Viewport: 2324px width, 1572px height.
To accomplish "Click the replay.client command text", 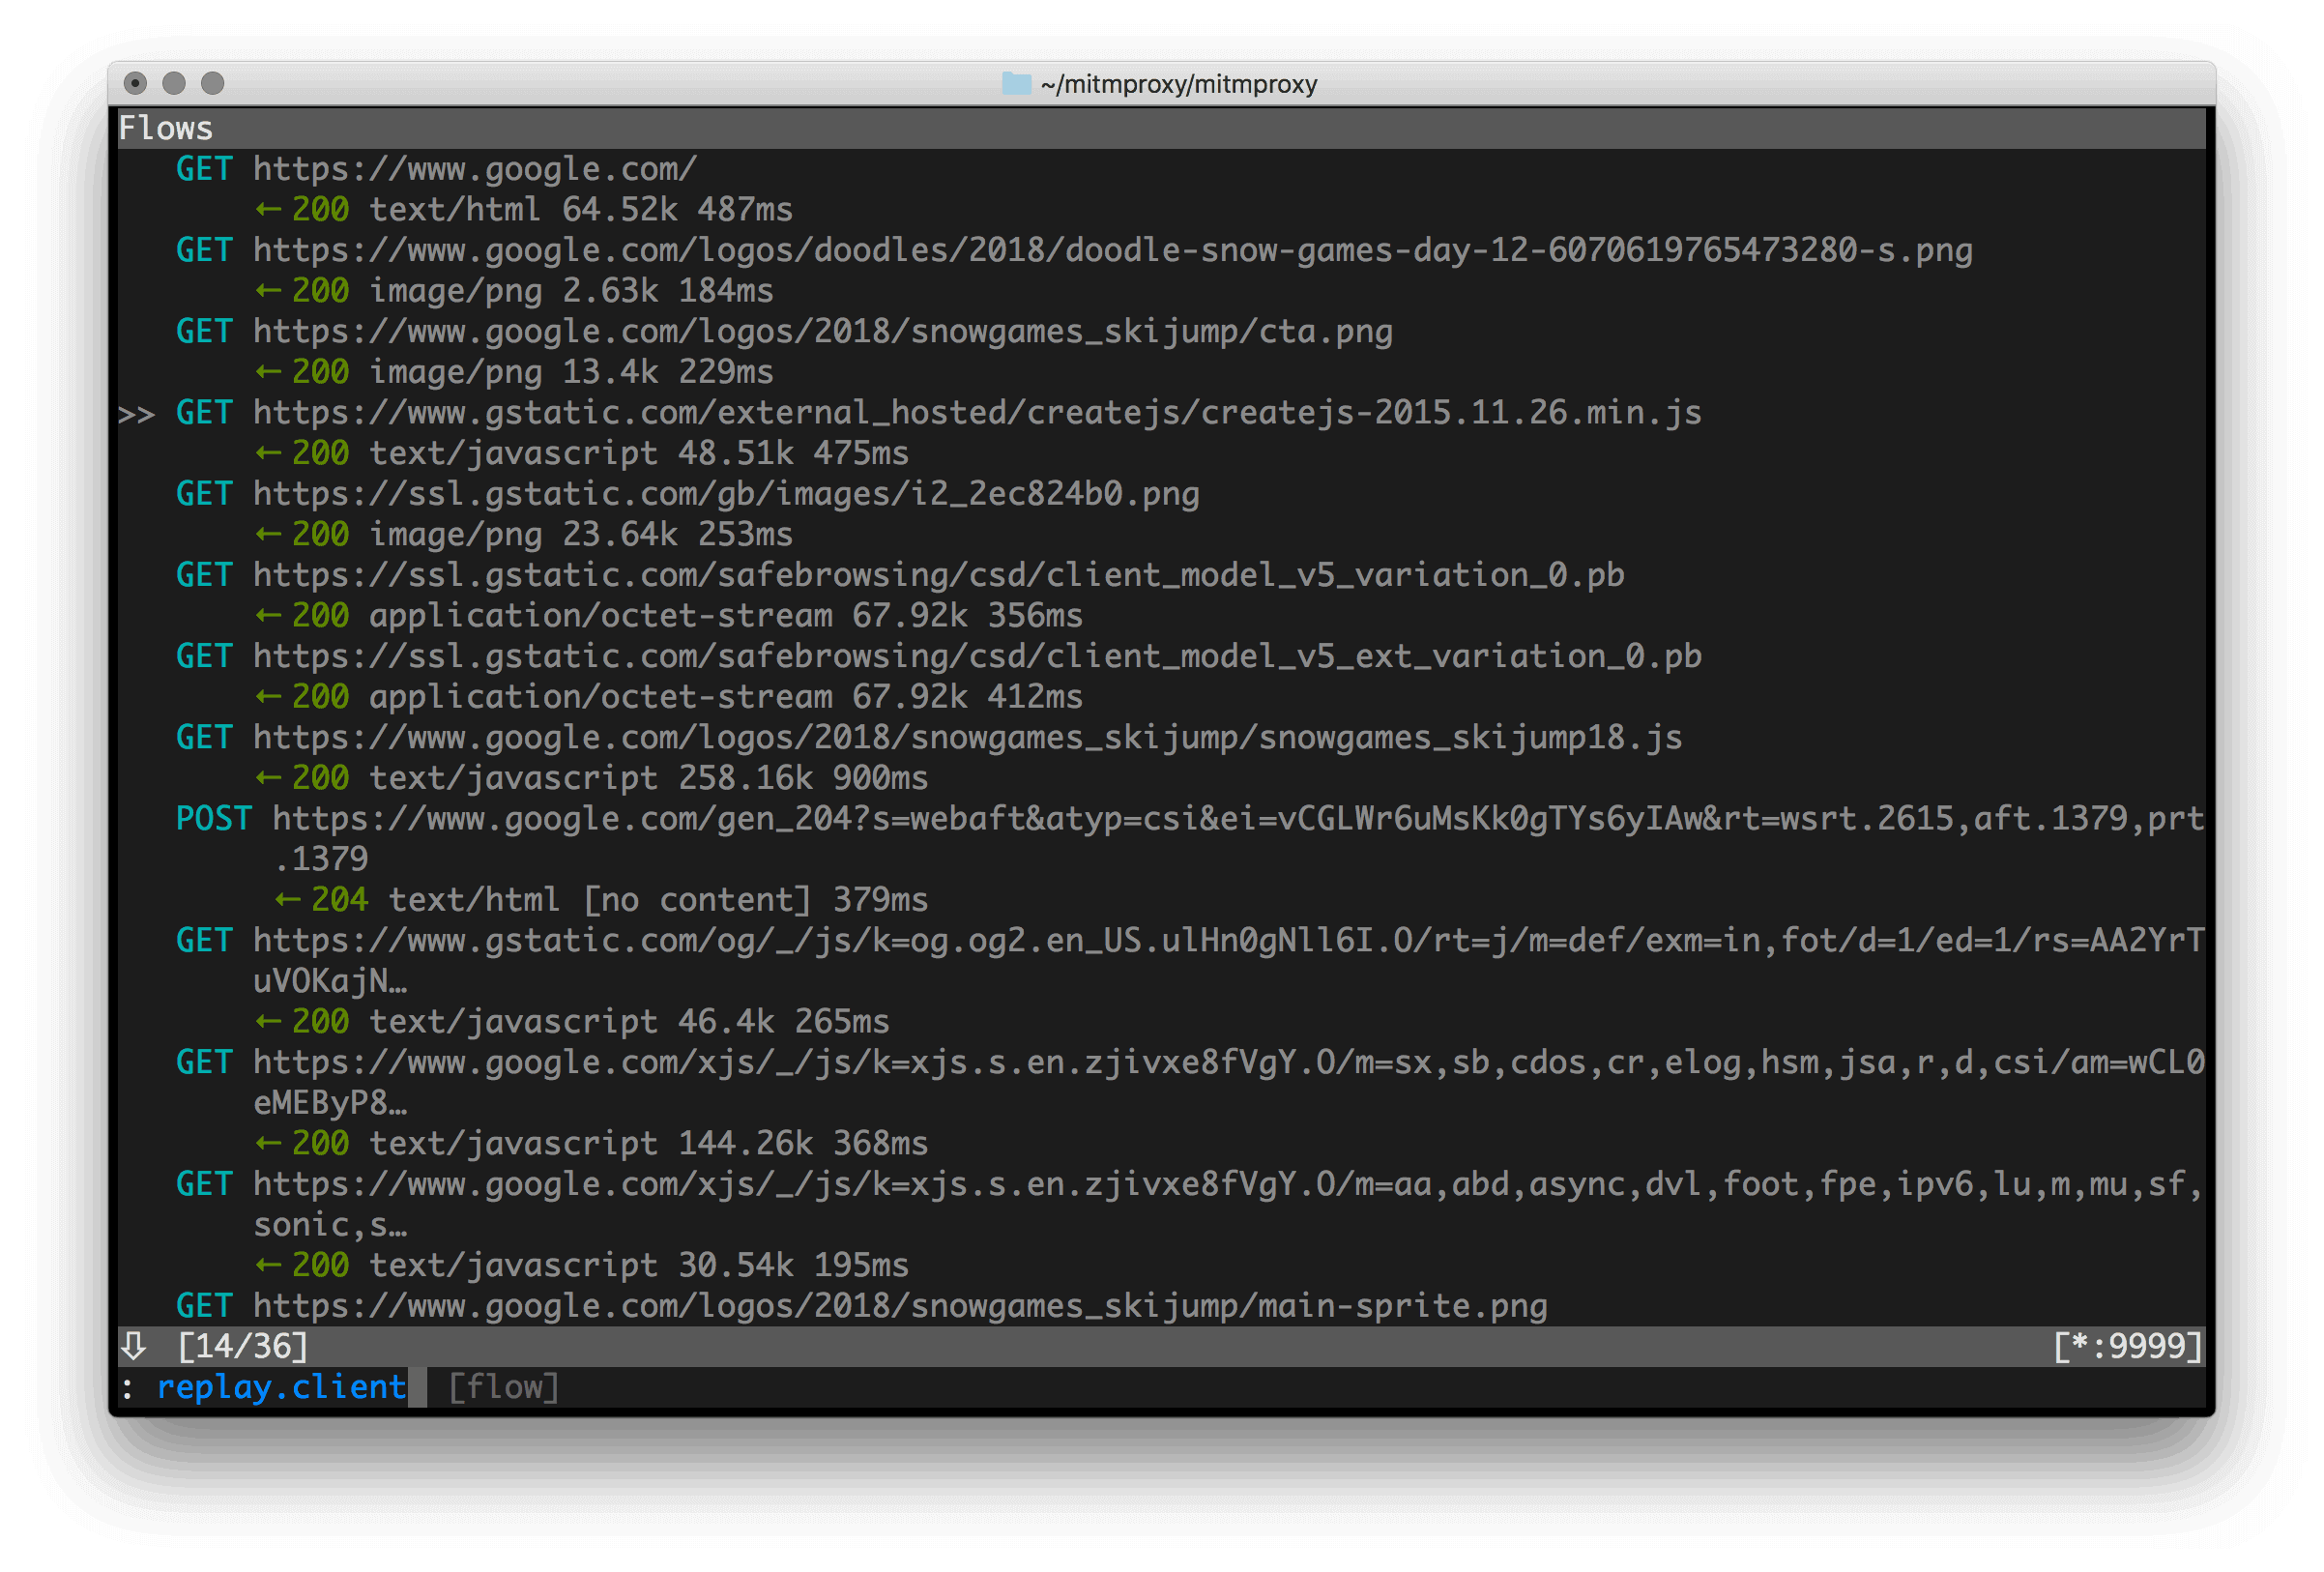I will [283, 1386].
